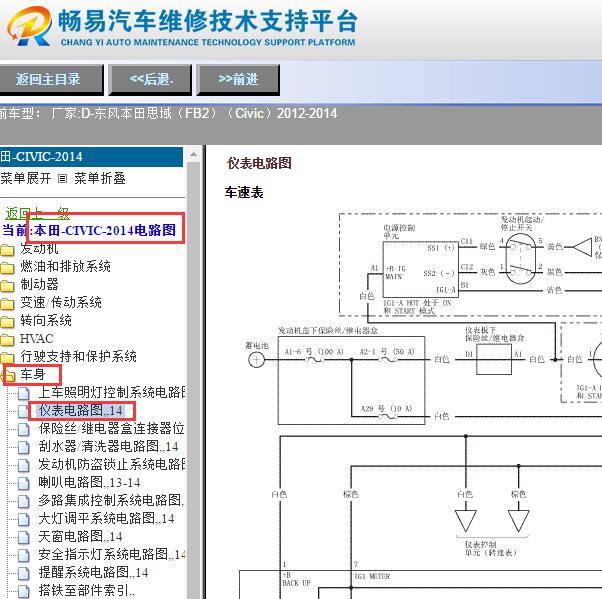The height and width of the screenshot is (599, 602).
Task: Click the scroll-up arrow of the menu scrollbar
Action: tap(194, 155)
